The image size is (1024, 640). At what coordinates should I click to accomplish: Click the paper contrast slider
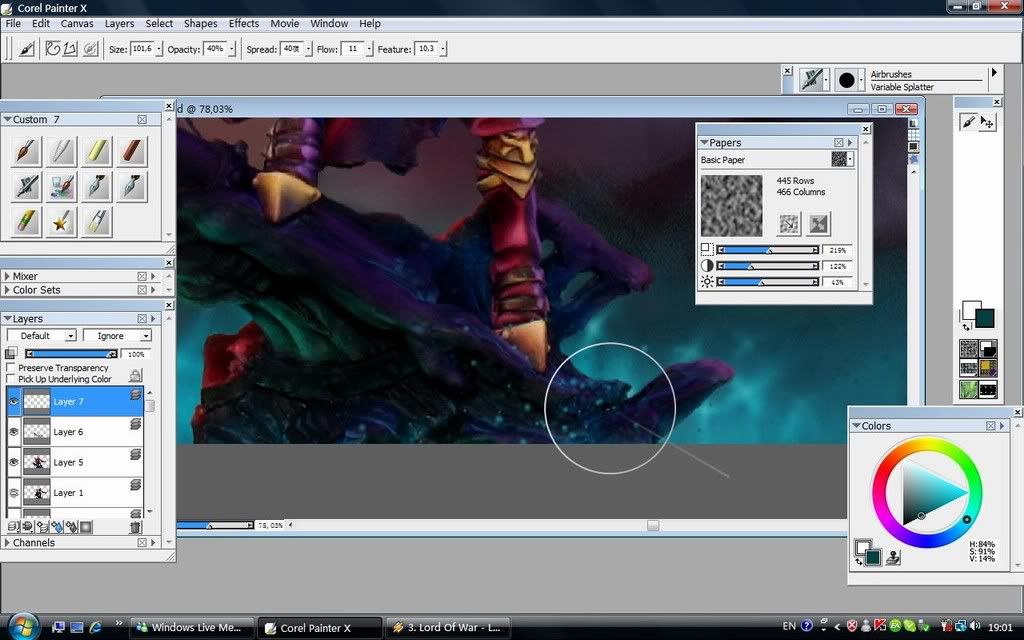(x=768, y=266)
